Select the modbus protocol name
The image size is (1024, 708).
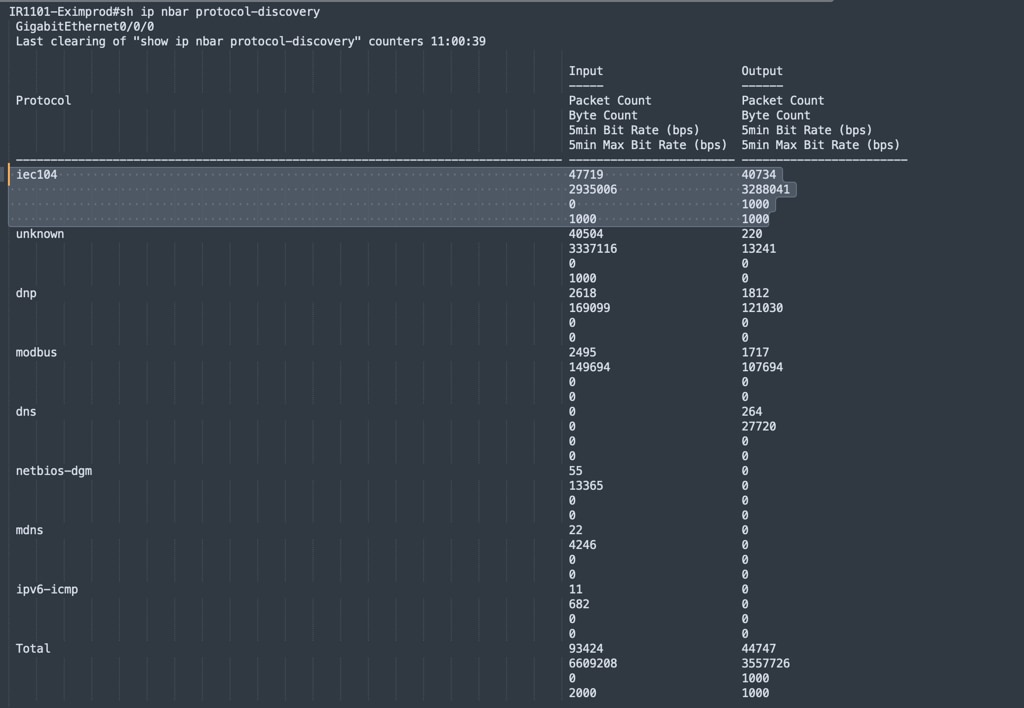[37, 353]
